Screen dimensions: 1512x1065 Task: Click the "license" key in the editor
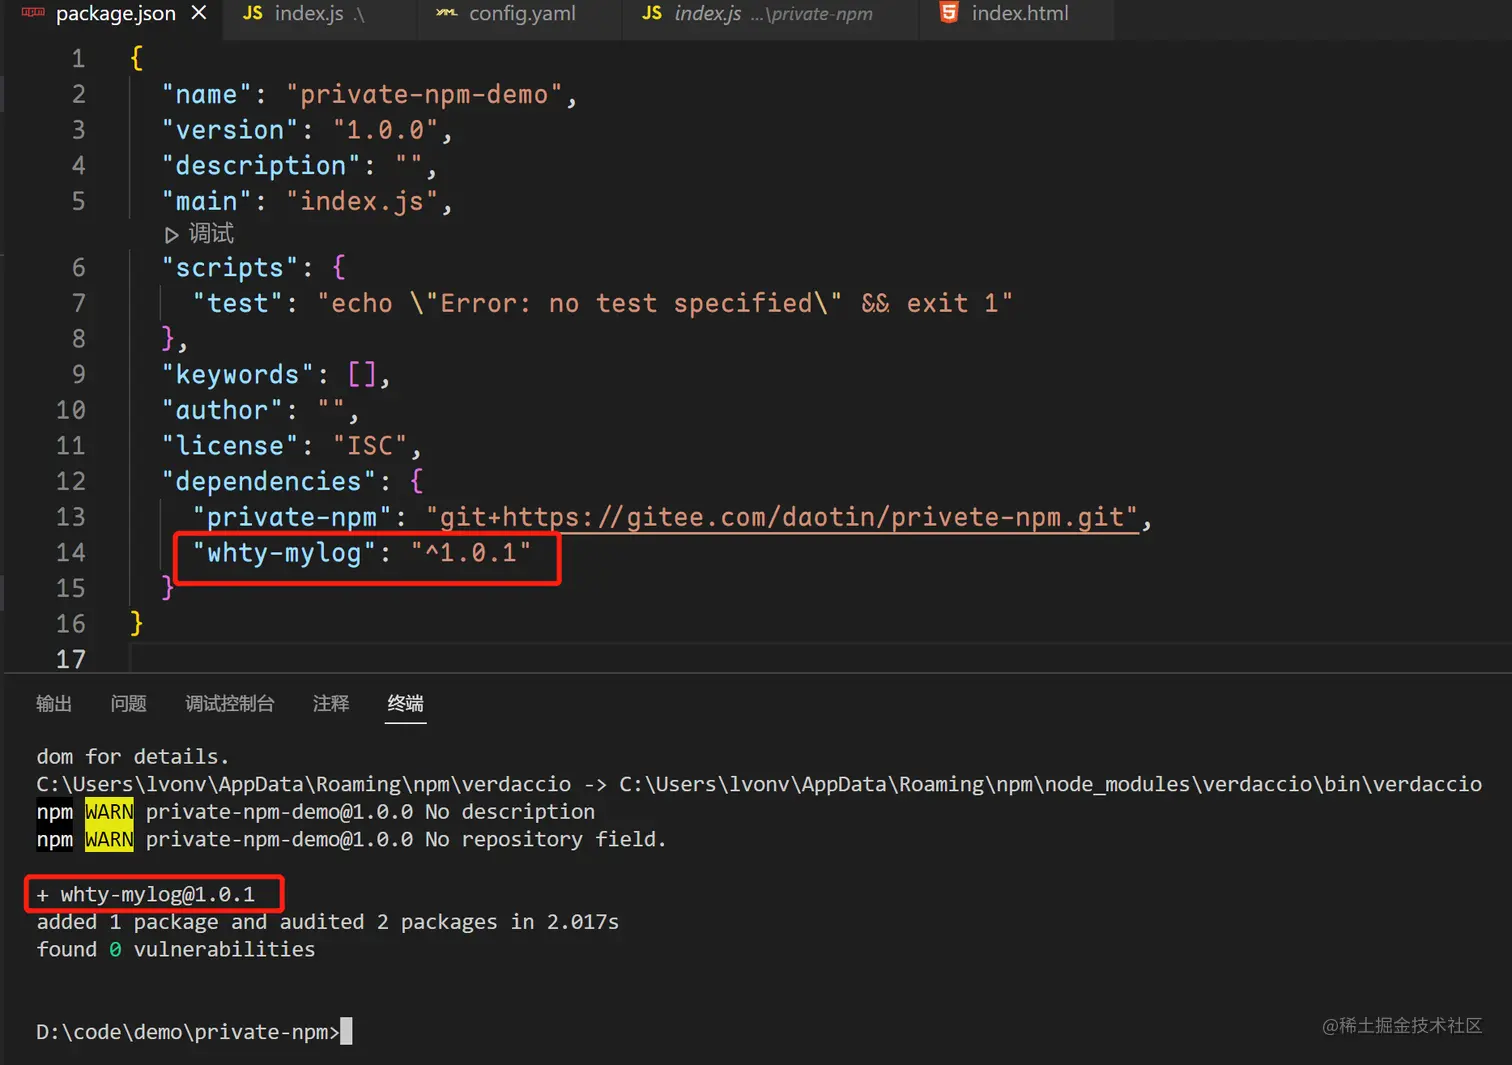pyautogui.click(x=230, y=446)
